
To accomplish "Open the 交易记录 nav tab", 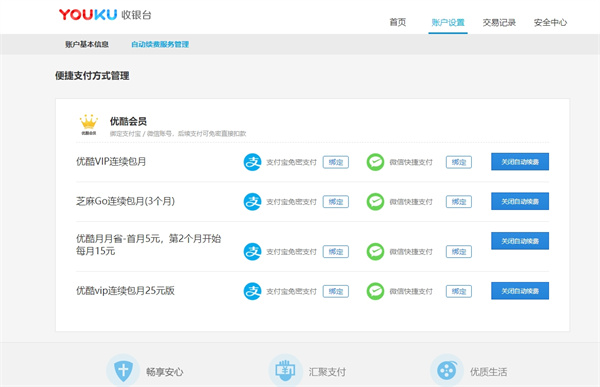I will click(x=499, y=22).
